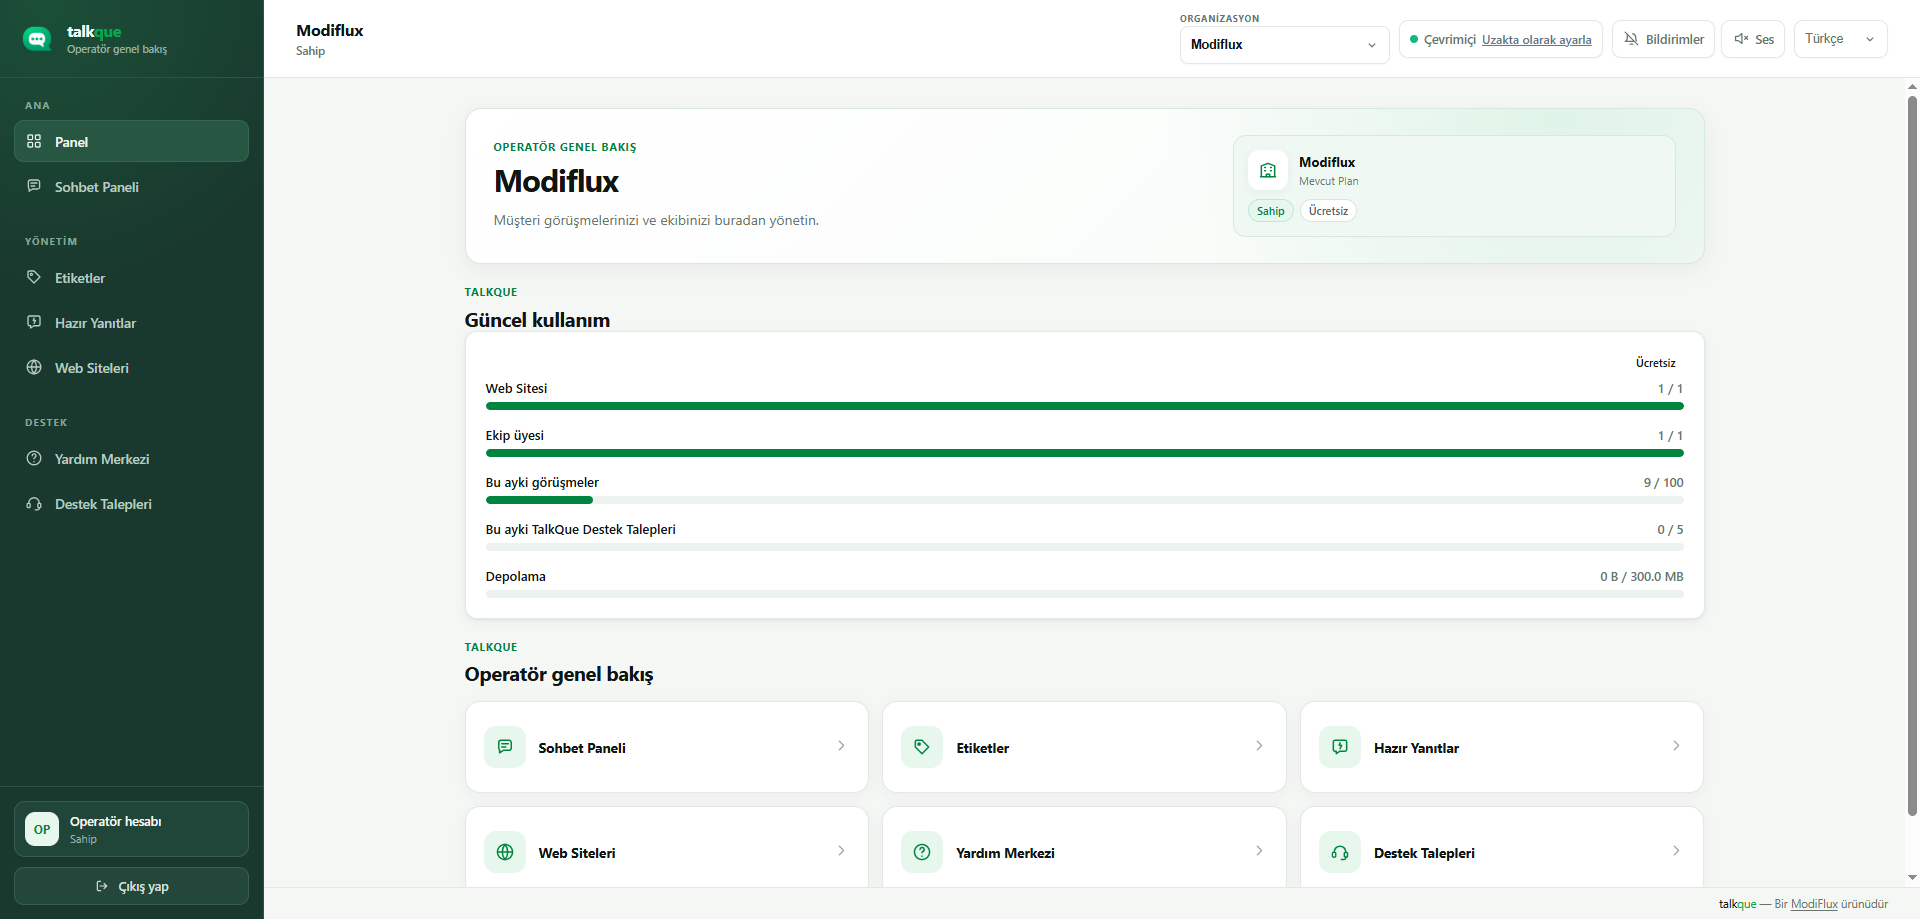
Task: Click the Hazır Yanıtlar card icon
Action: [x=1340, y=747]
